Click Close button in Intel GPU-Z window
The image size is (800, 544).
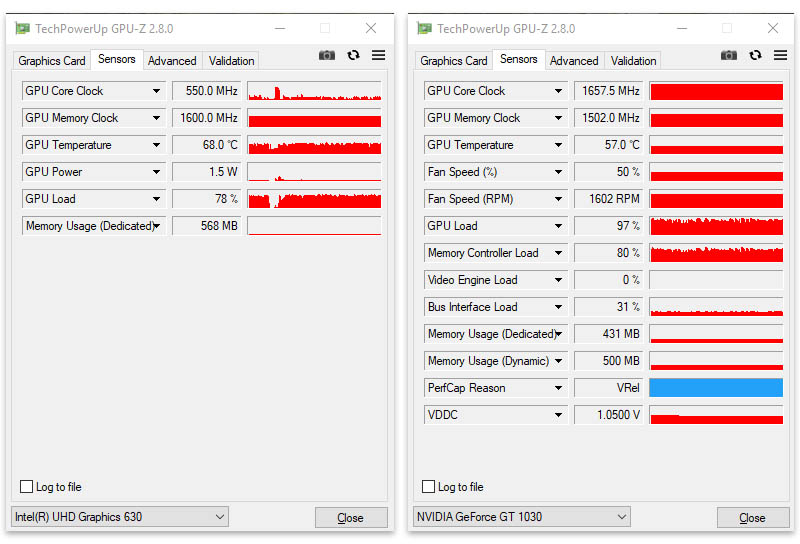(351, 517)
